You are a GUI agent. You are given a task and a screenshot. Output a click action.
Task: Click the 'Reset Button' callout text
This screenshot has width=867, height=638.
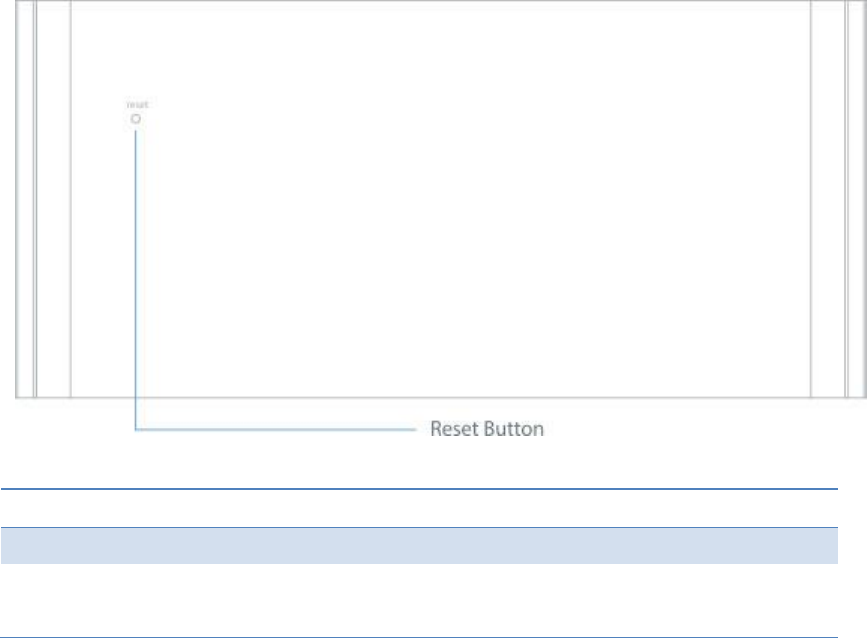point(486,430)
